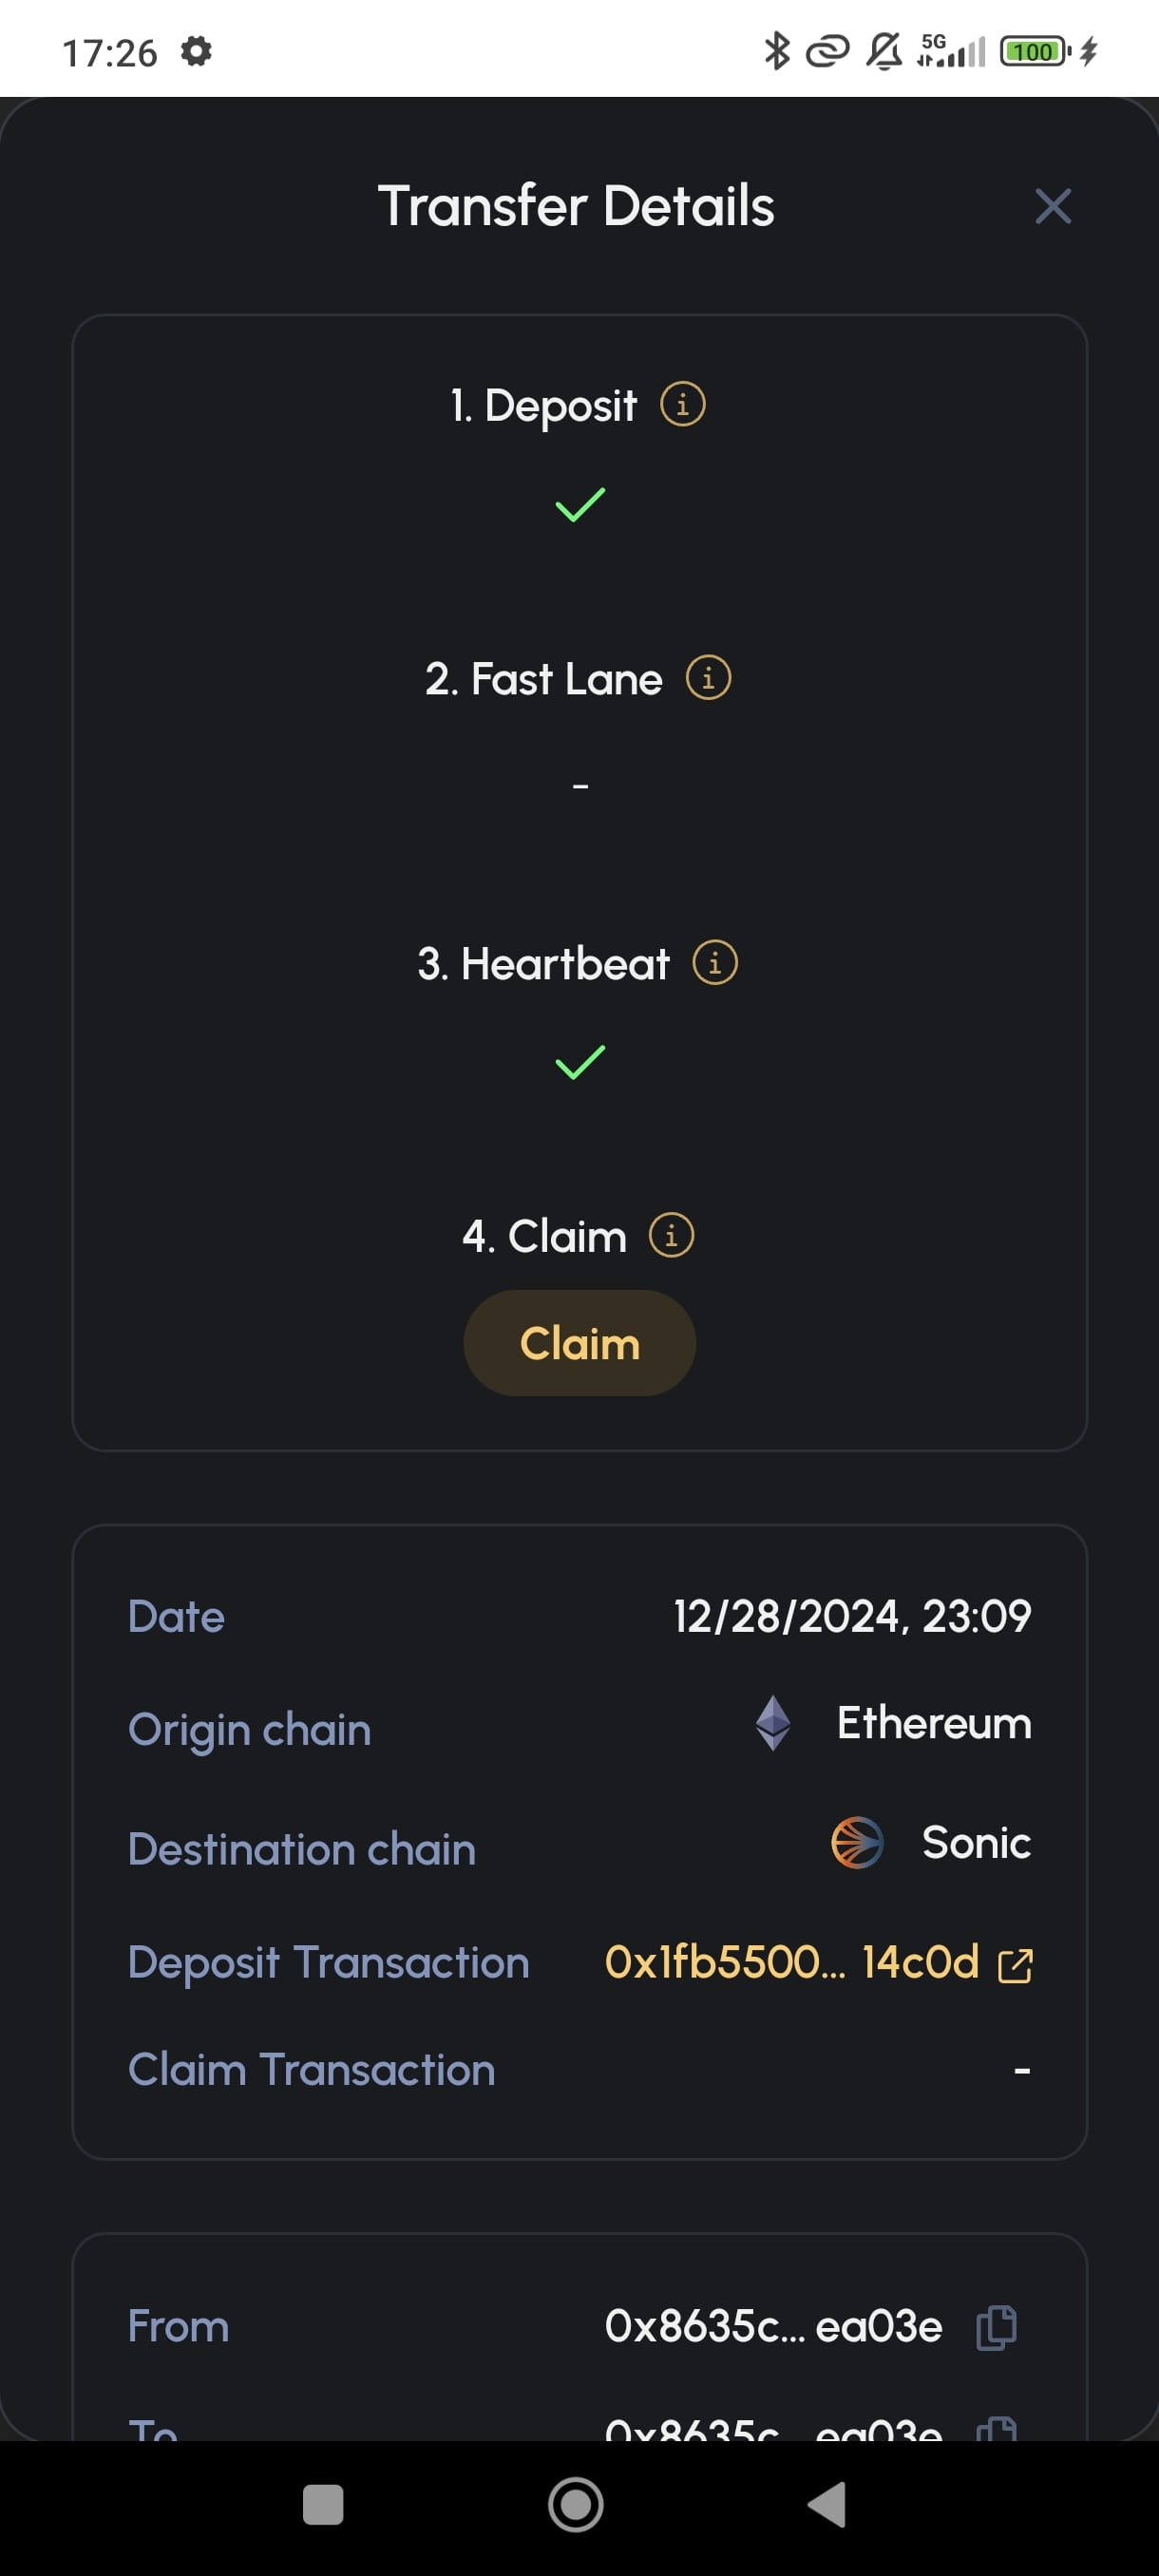Screen dimensions: 1159x2576
Task: Click the Ethereum chain logo
Action: pyautogui.click(x=775, y=1725)
